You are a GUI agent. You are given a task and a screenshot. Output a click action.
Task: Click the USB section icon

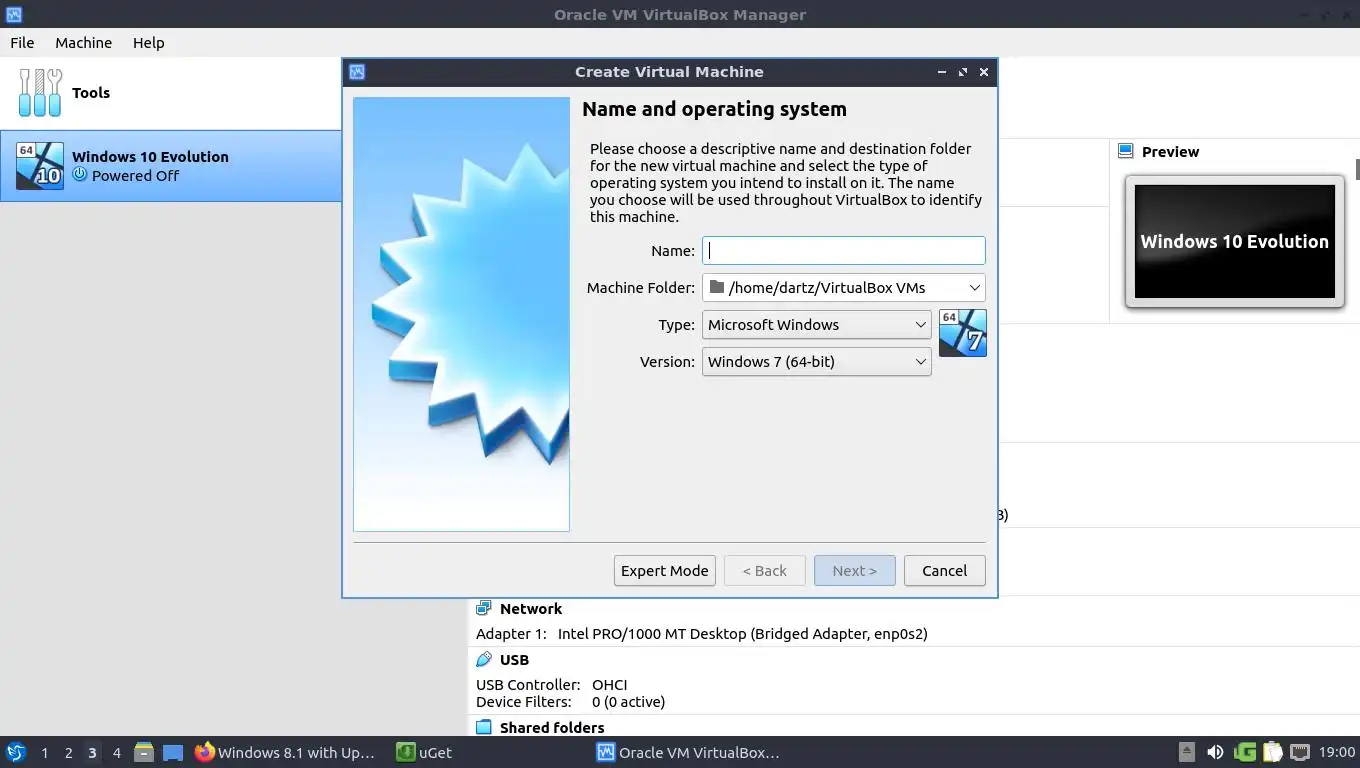[x=484, y=659]
